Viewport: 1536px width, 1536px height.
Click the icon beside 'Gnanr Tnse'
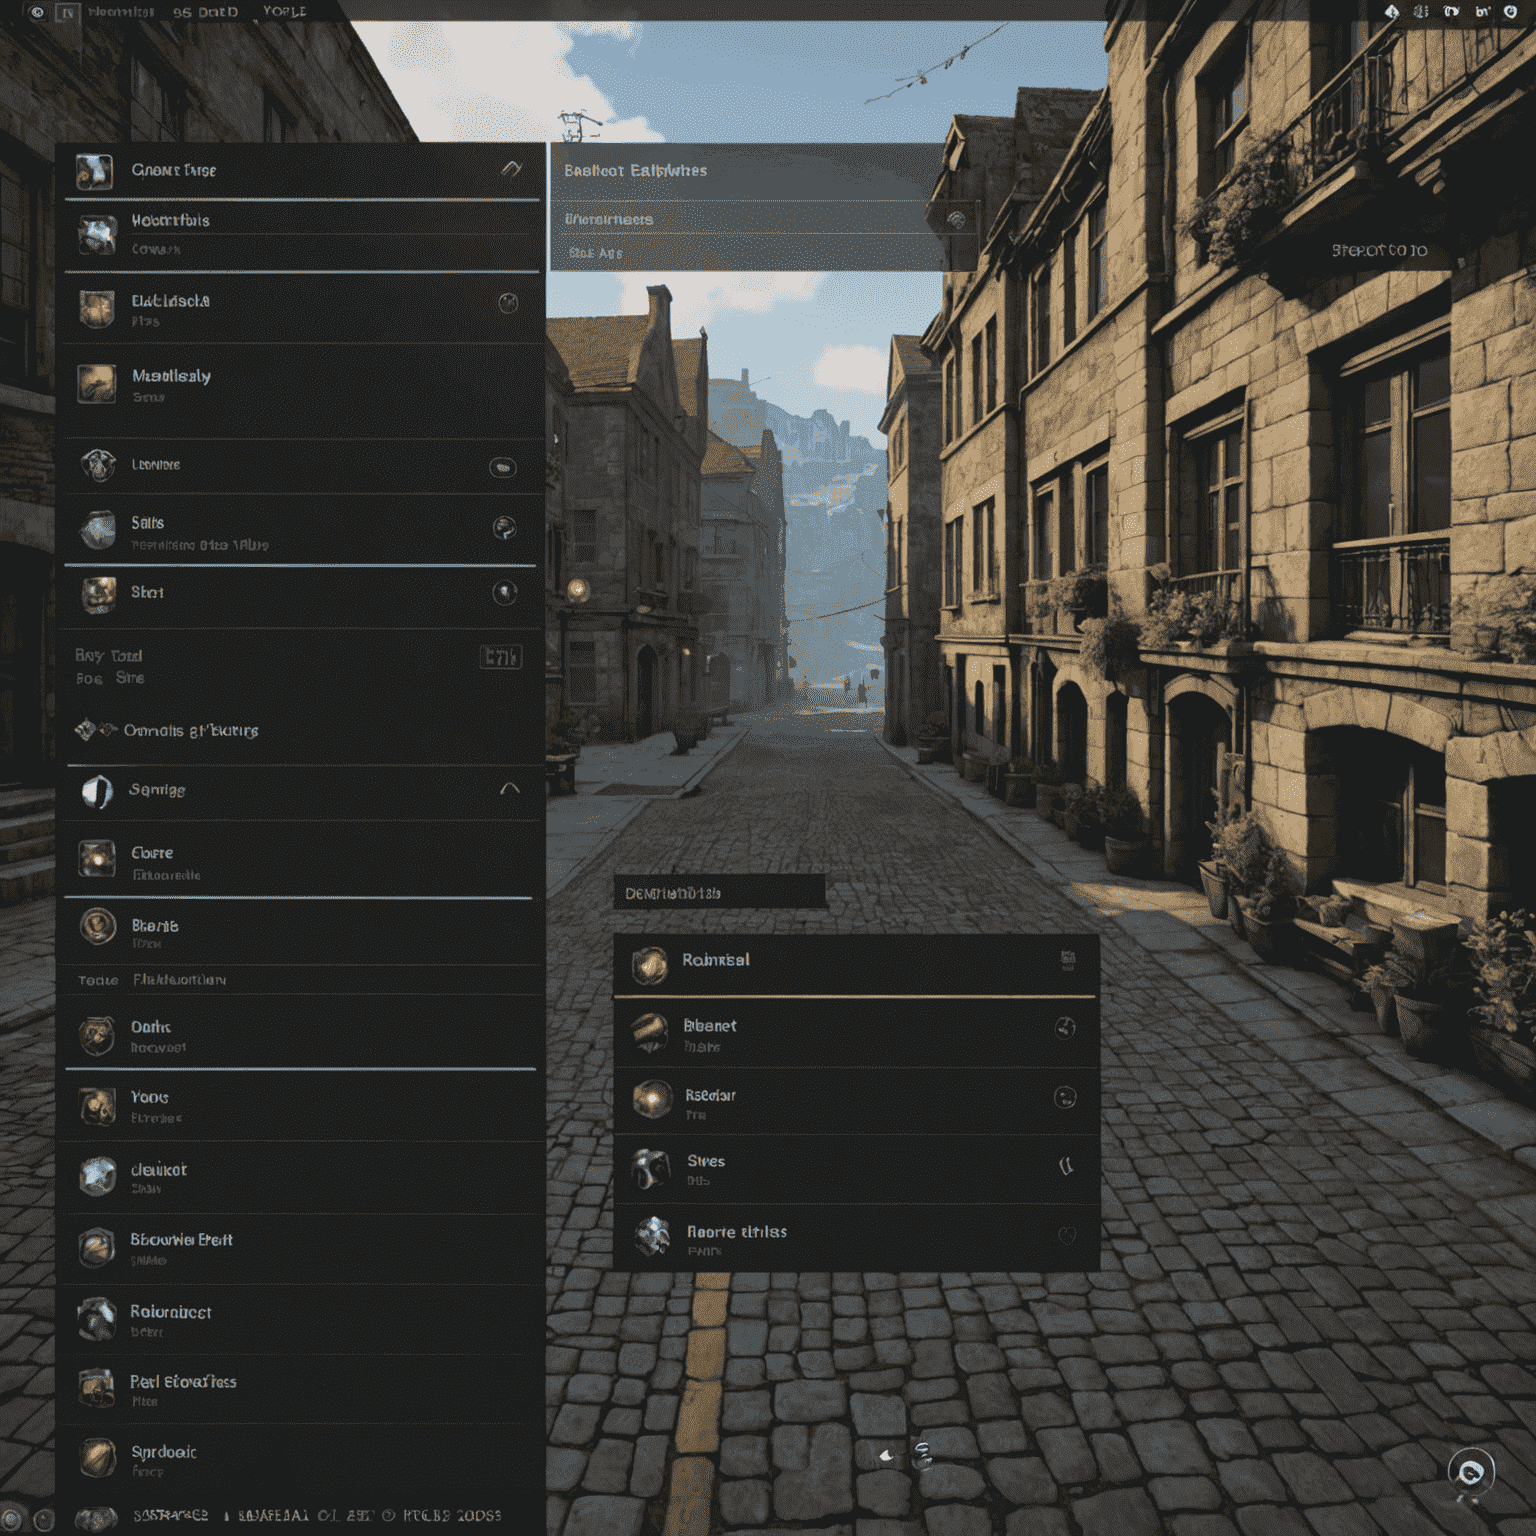coord(95,171)
